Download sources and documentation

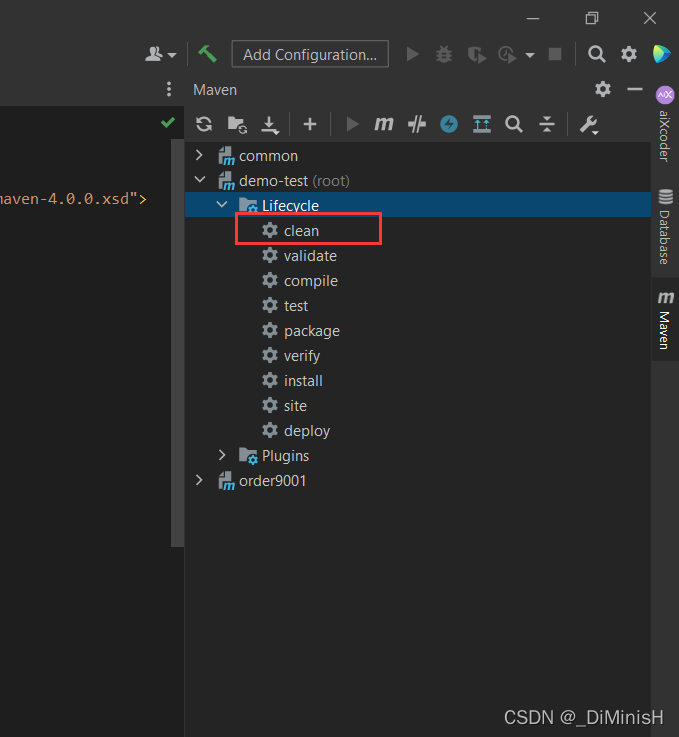coord(270,125)
